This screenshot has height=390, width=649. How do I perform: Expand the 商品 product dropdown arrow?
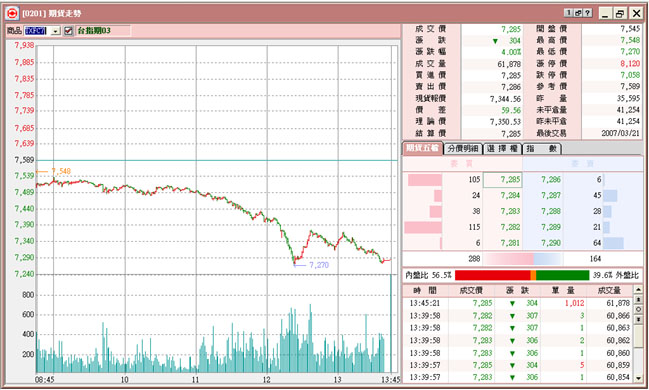coord(56,31)
